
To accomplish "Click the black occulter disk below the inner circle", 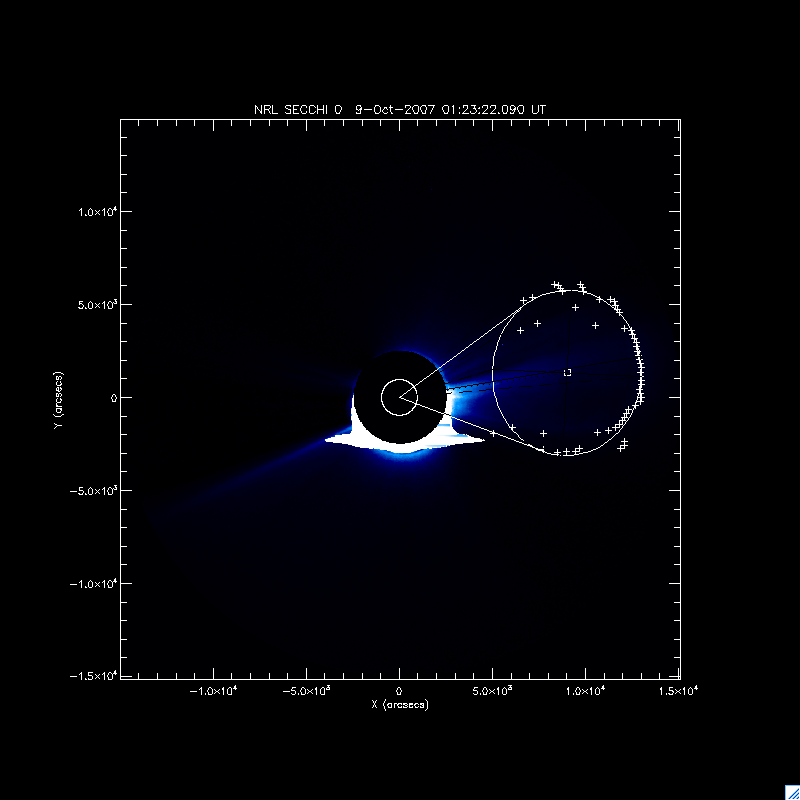I will coord(400,430).
